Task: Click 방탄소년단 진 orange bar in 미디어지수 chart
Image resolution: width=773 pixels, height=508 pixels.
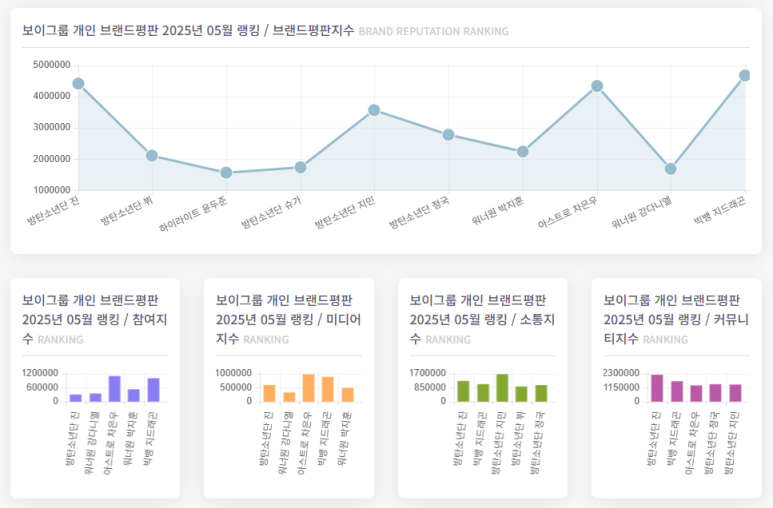Action: [x=269, y=393]
